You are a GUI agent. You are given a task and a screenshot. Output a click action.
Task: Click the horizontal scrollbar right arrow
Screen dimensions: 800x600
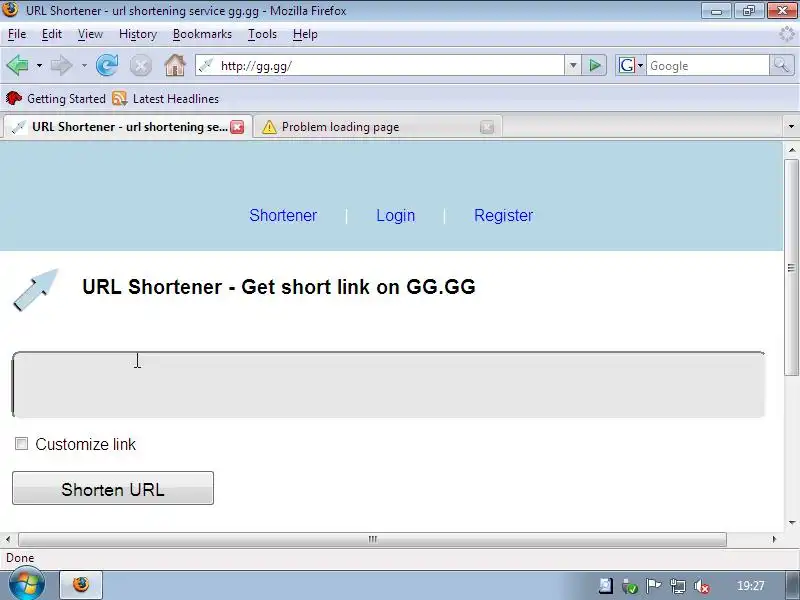pos(774,539)
